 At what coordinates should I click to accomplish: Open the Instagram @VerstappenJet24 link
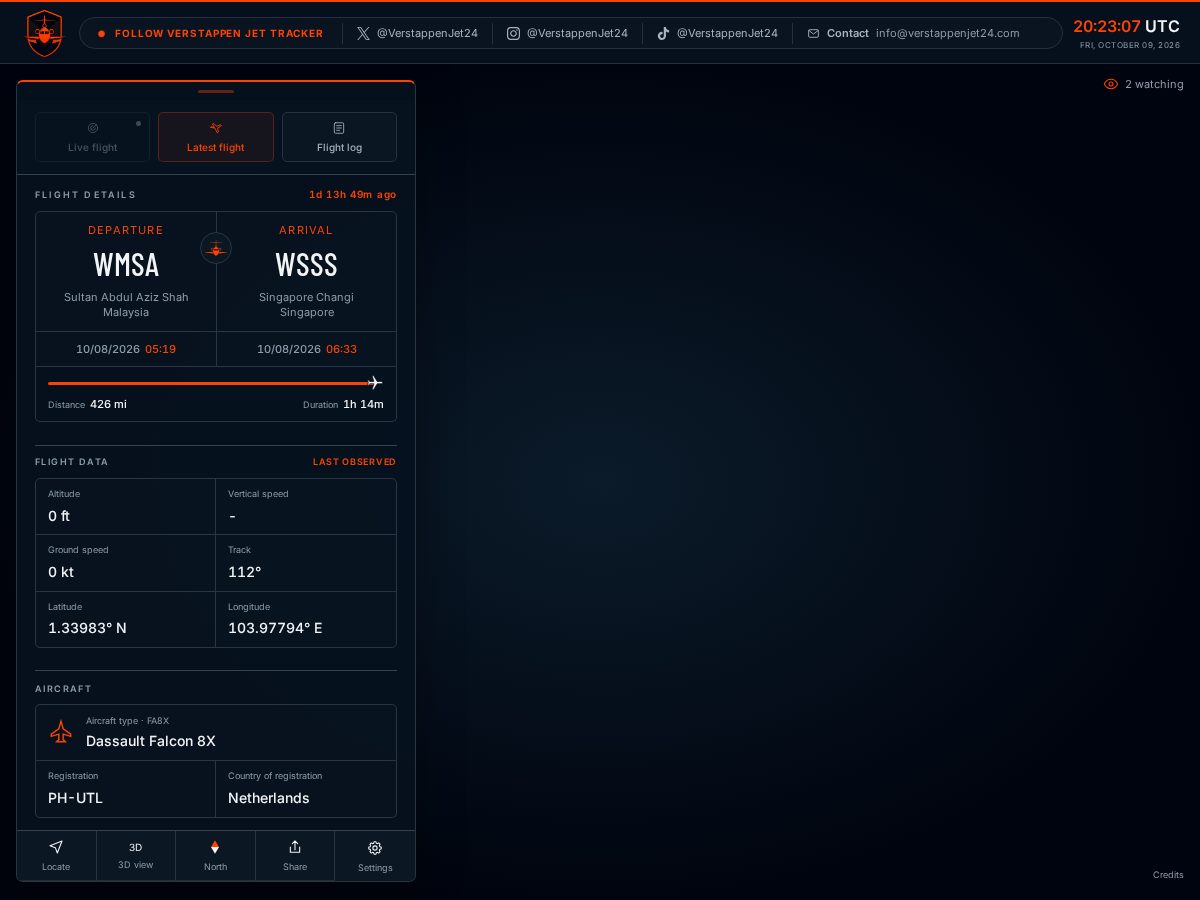pos(567,33)
